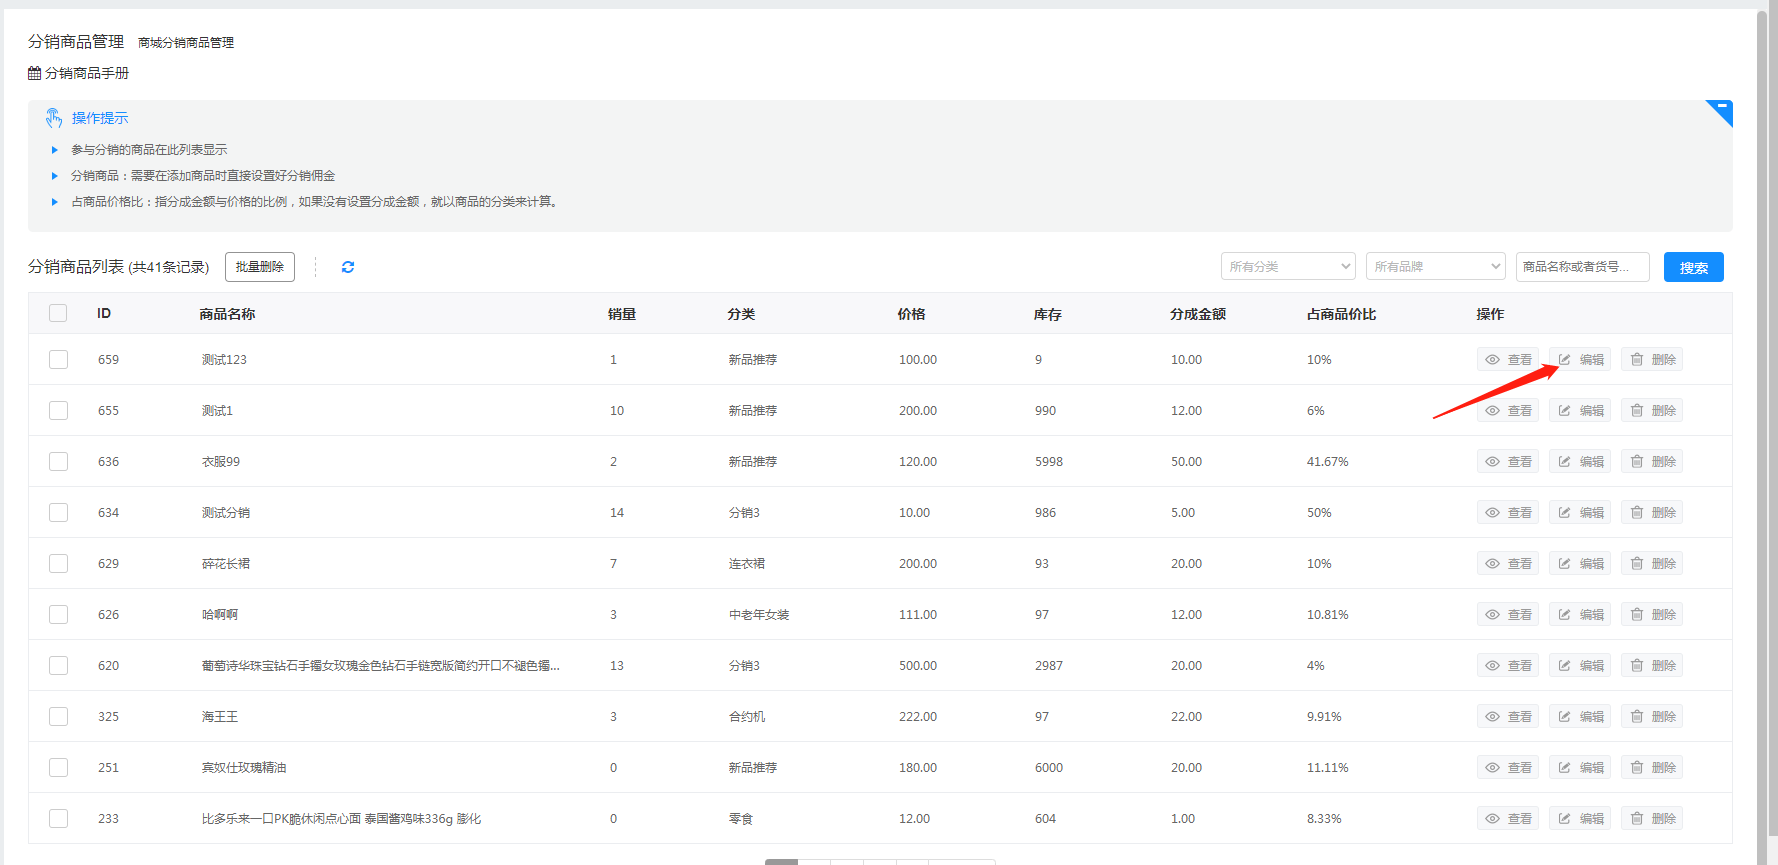Screen dimensions: 1778x865
Task: Click the delete trash icon for 海王王
Action: [x=1637, y=717]
